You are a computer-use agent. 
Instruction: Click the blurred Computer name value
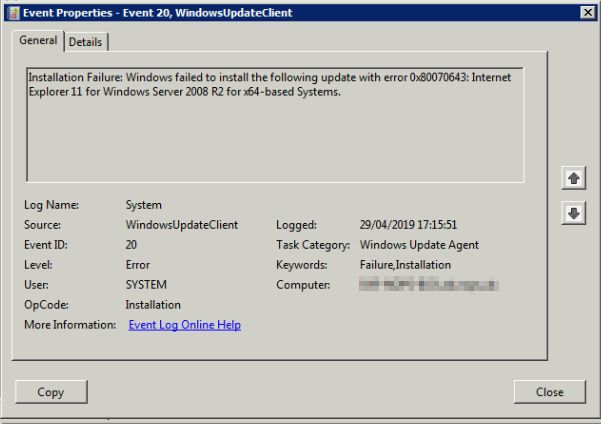(429, 285)
